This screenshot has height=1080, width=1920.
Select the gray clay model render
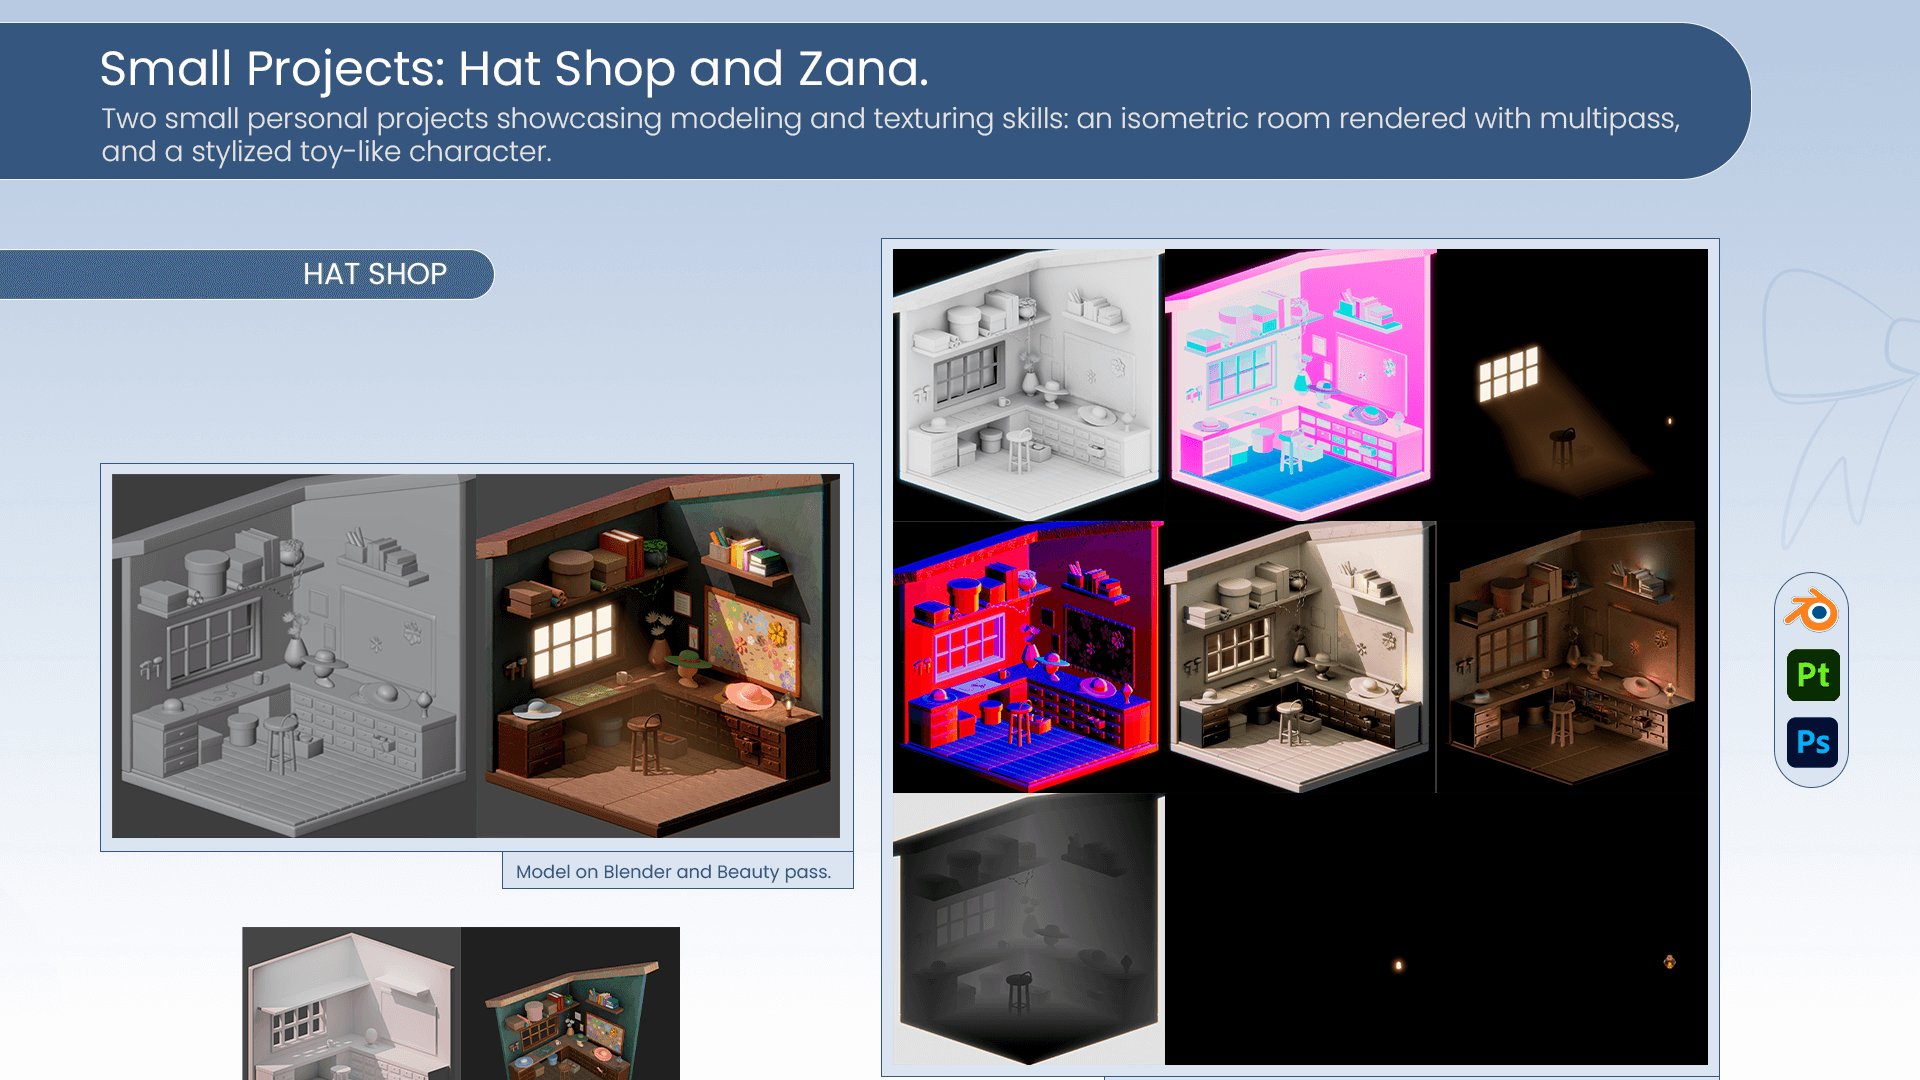(x=293, y=656)
